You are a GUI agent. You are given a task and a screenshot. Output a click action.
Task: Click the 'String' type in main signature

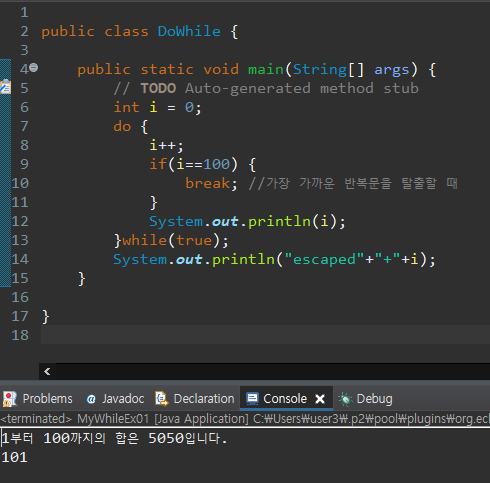pos(320,69)
